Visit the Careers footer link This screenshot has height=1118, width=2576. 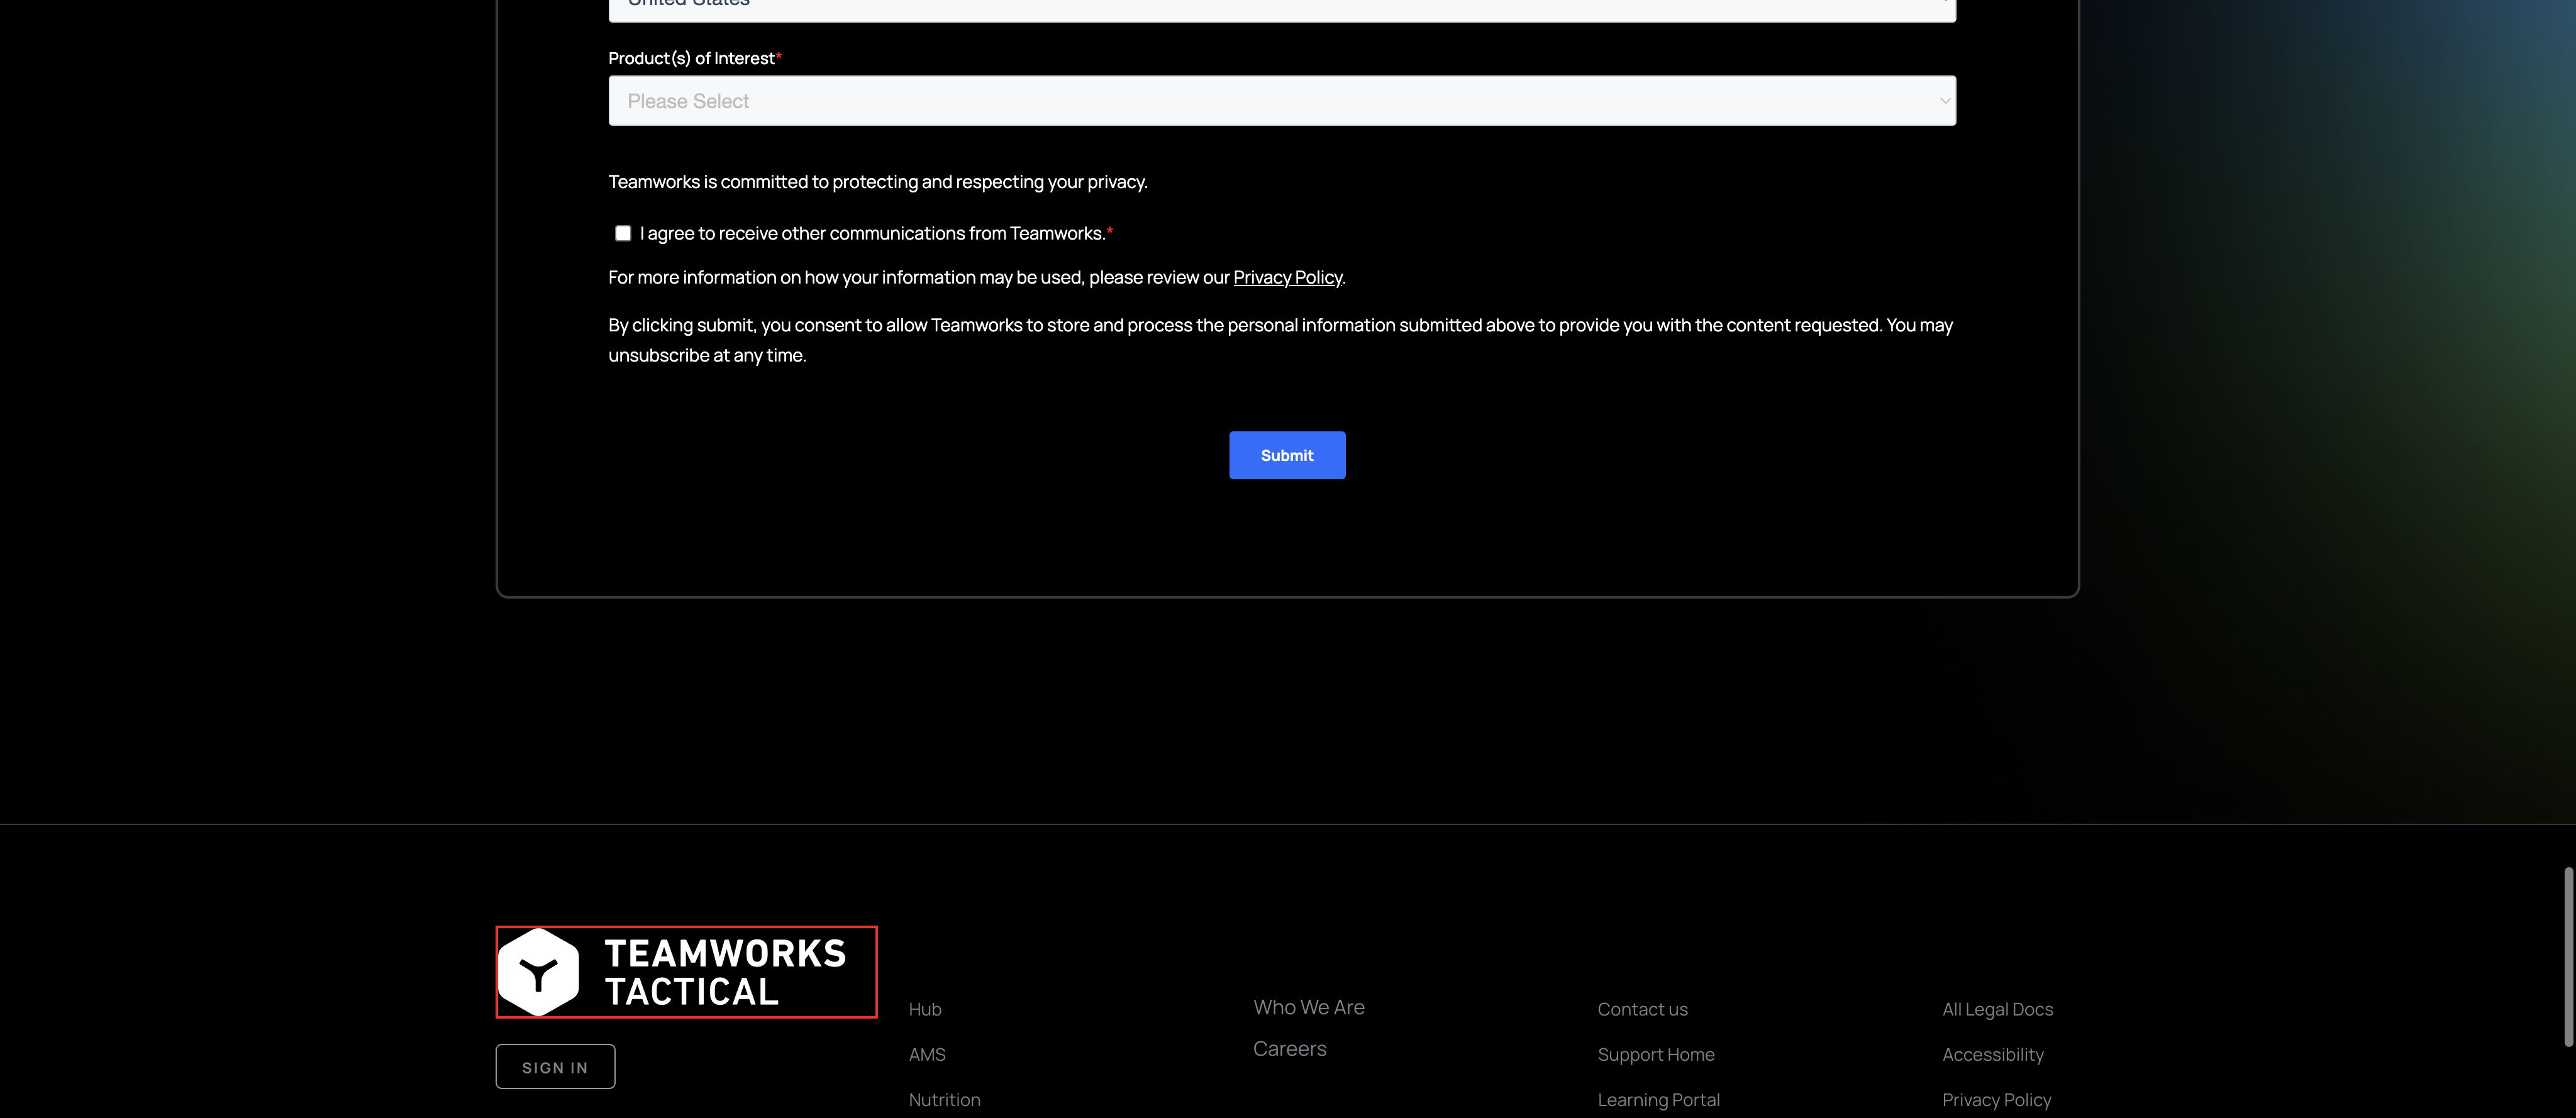point(1289,1048)
